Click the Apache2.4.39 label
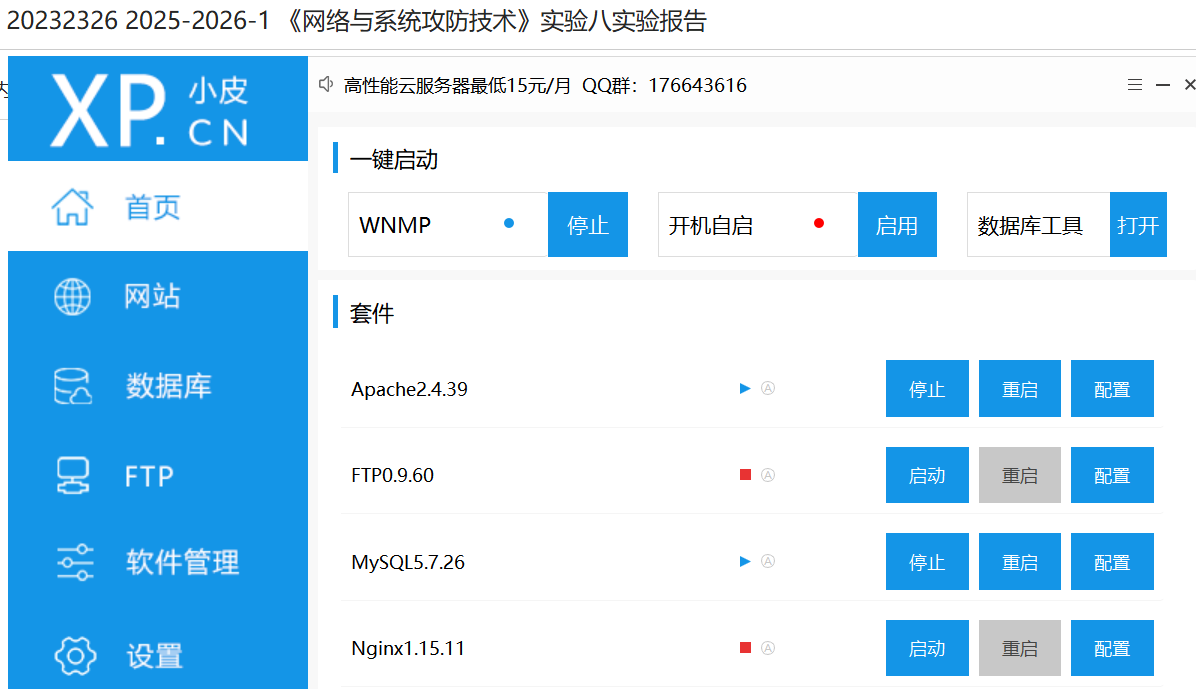This screenshot has width=1196, height=689. (x=409, y=389)
